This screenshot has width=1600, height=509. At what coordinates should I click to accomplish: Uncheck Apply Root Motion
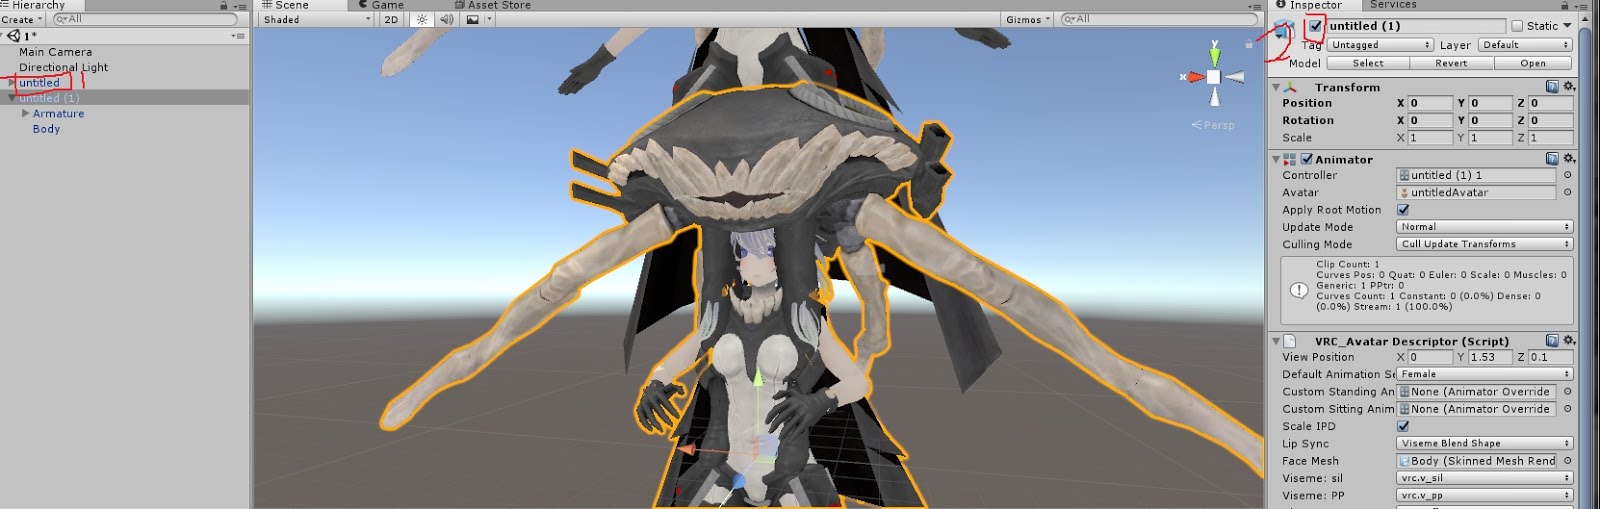(1403, 210)
